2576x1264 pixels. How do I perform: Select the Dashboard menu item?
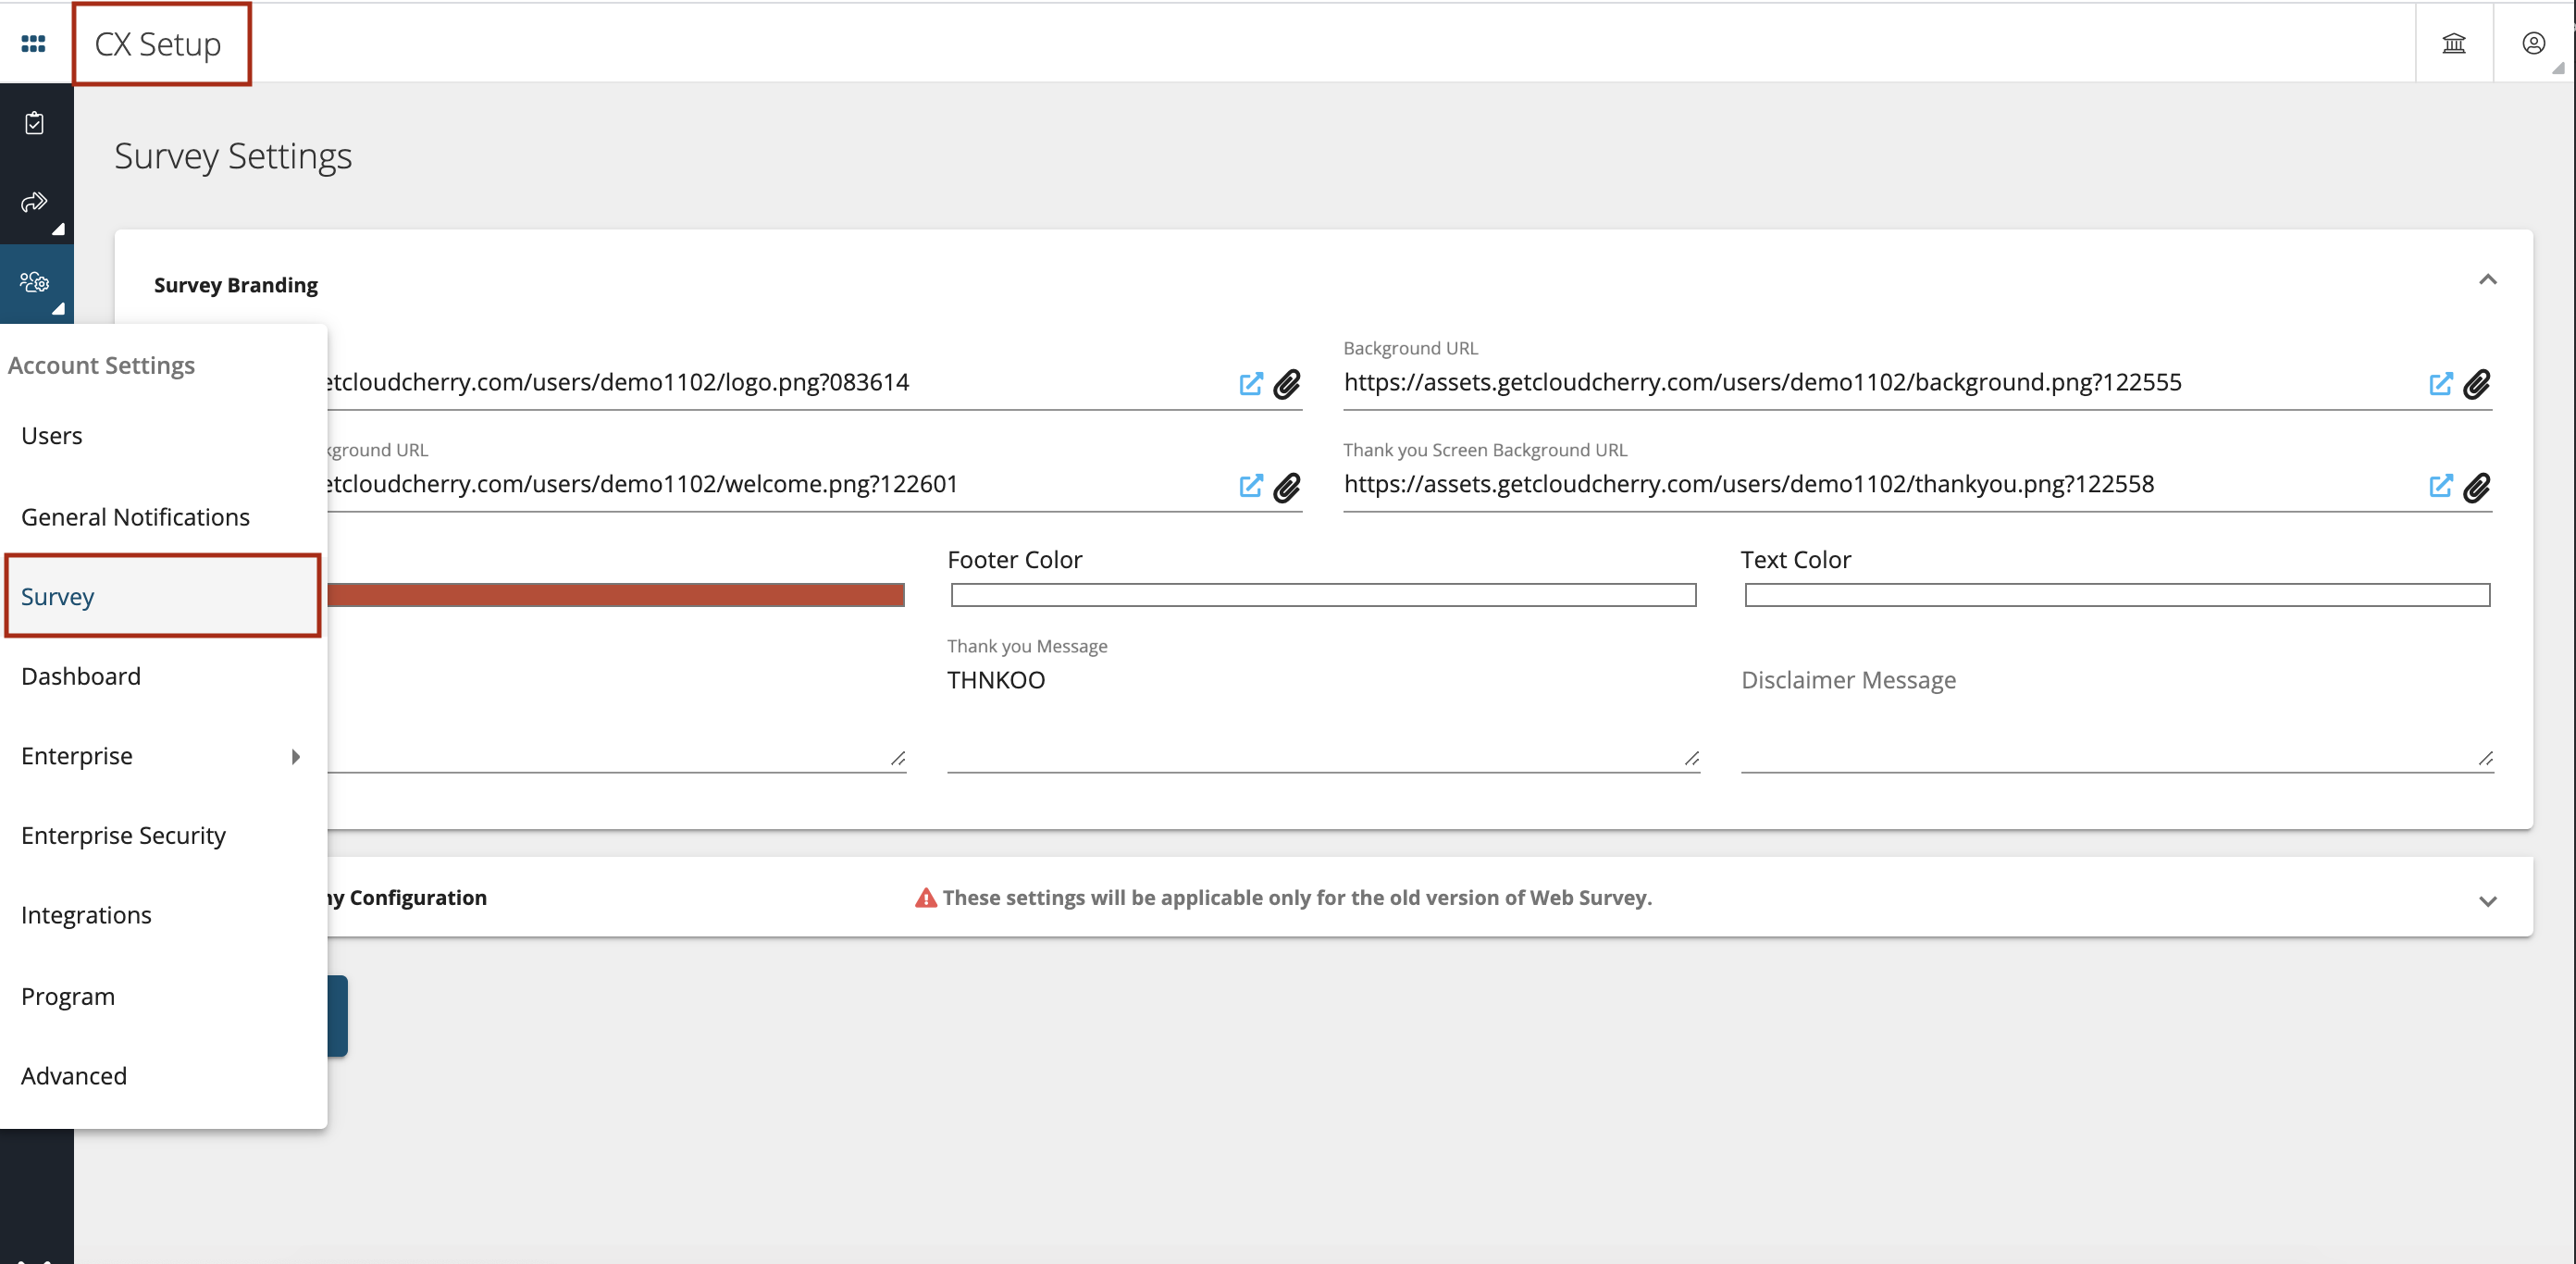pos(80,675)
